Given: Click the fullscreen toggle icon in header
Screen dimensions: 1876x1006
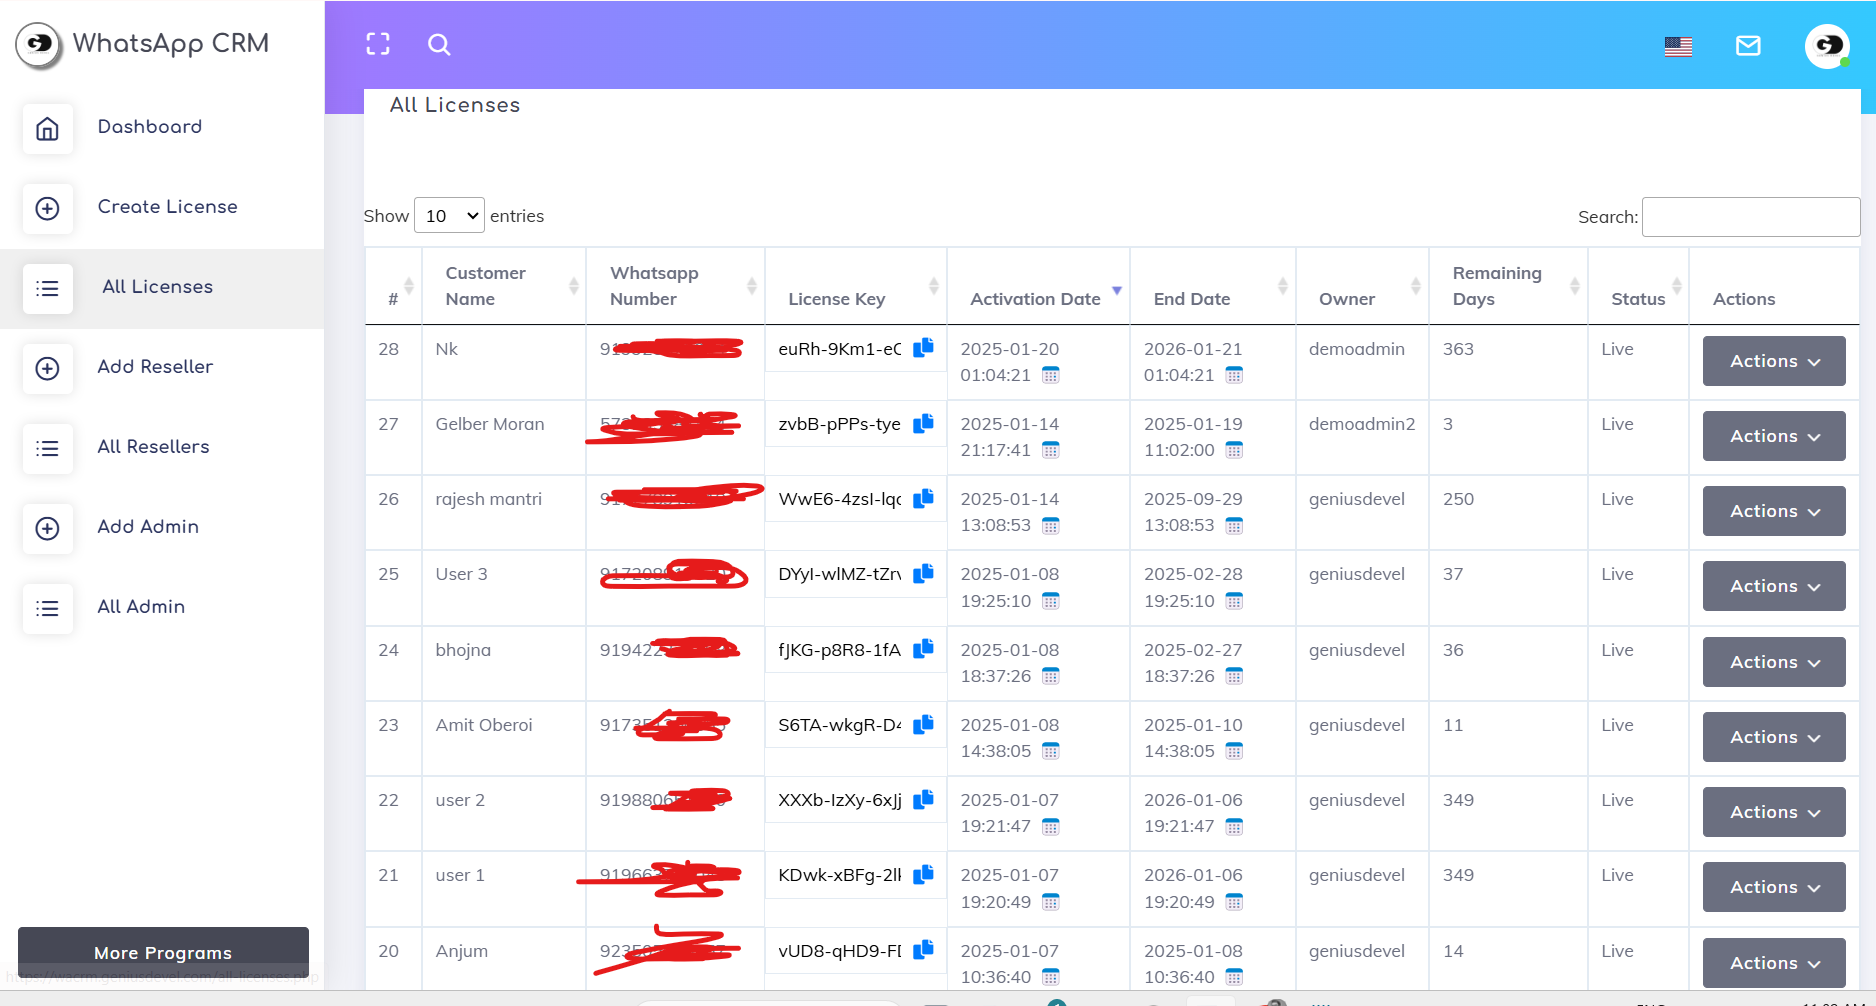Looking at the screenshot, I should pyautogui.click(x=378, y=44).
